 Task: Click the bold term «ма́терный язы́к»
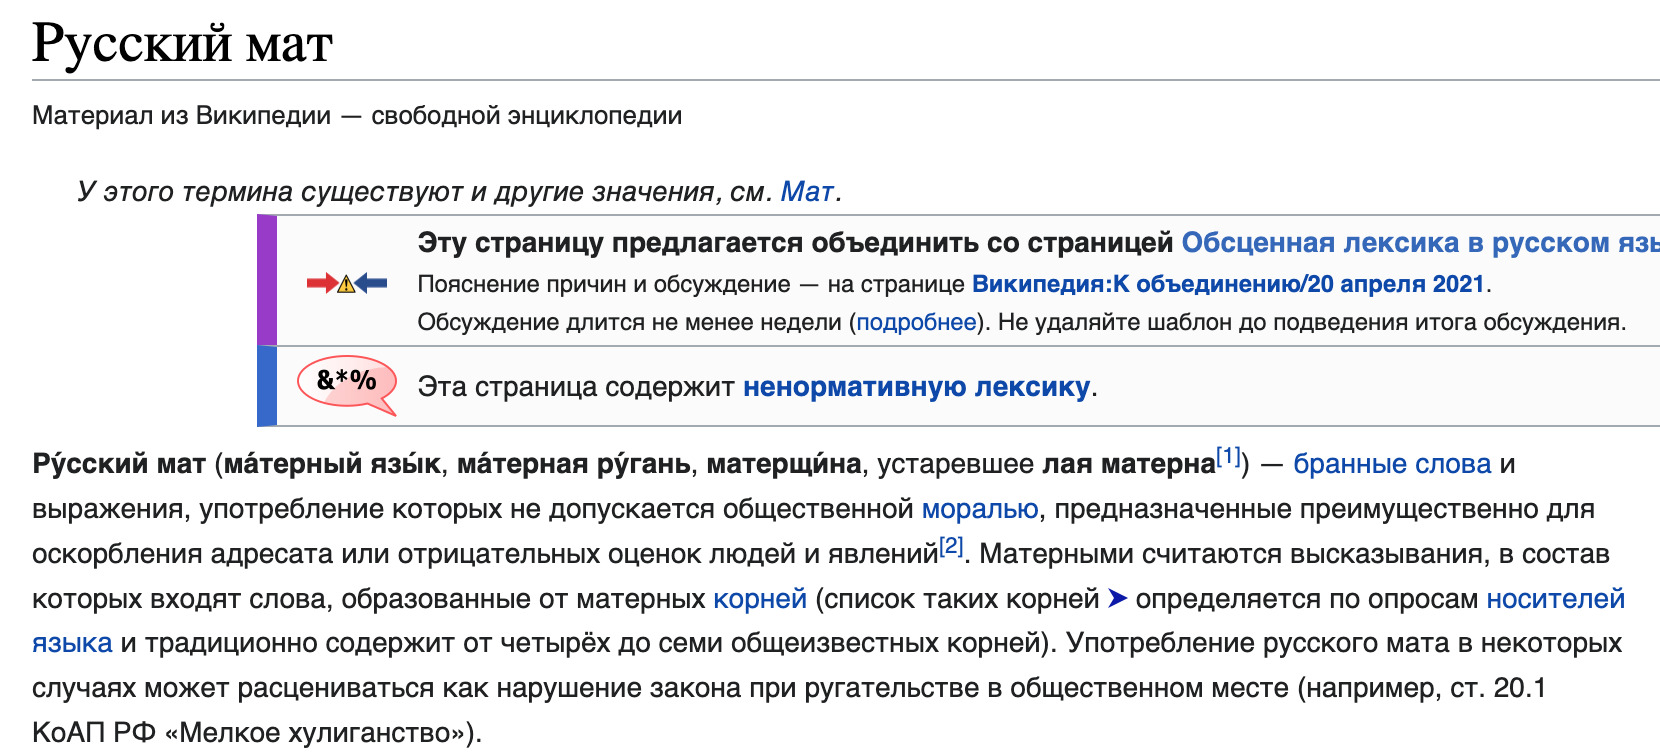(331, 464)
